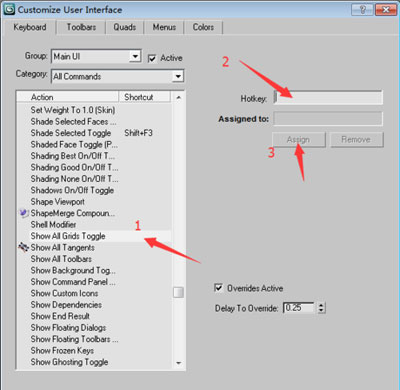Click the Delay To Override up spinner arrow
Screen dimensions: 400x390
pos(321,305)
